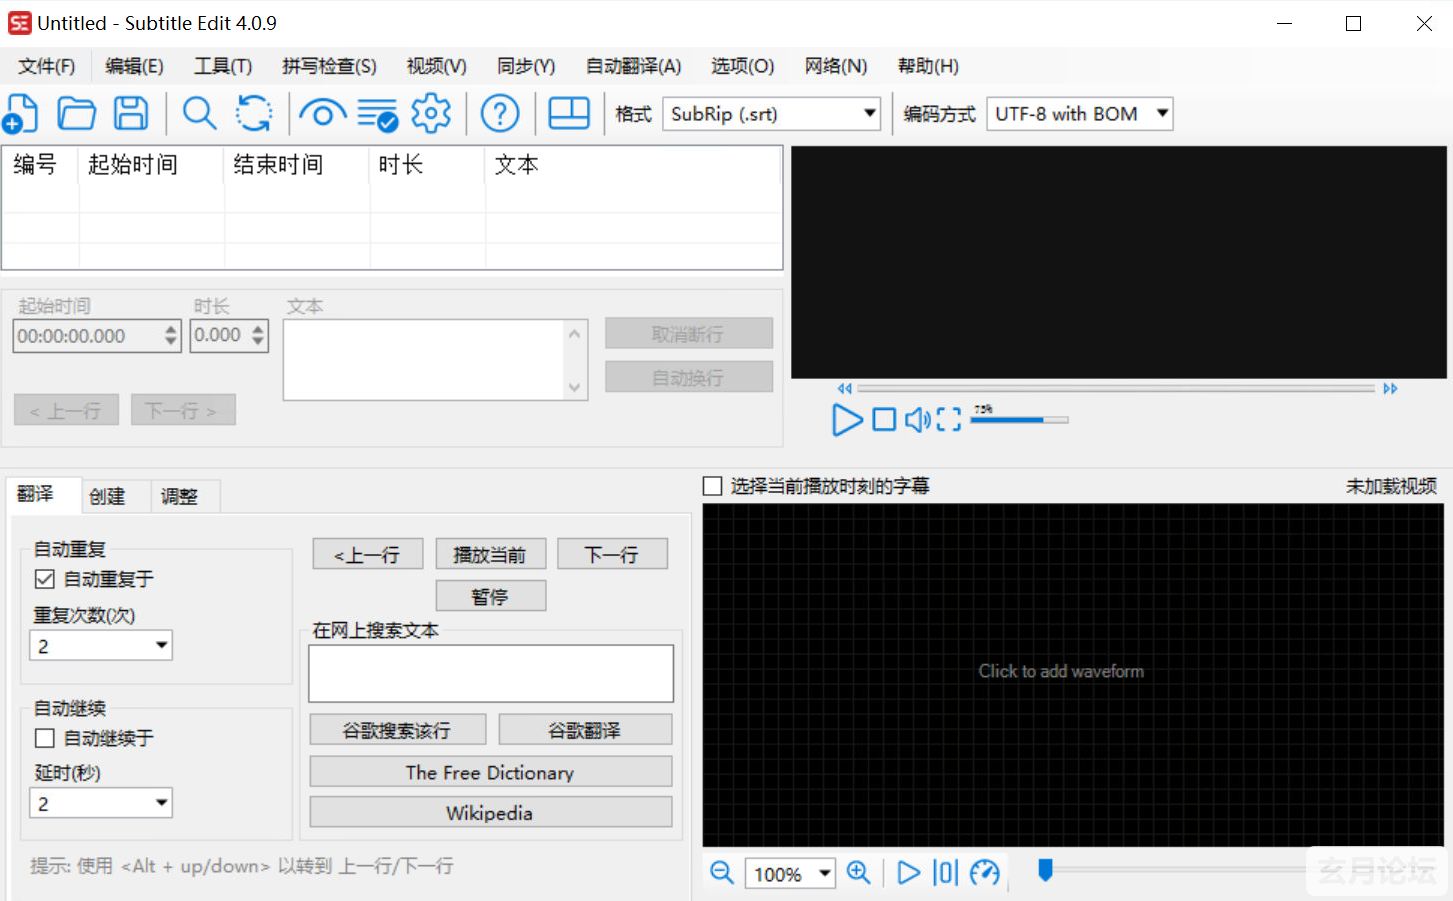
Task: Click the waveform center-position icon
Action: 945,873
